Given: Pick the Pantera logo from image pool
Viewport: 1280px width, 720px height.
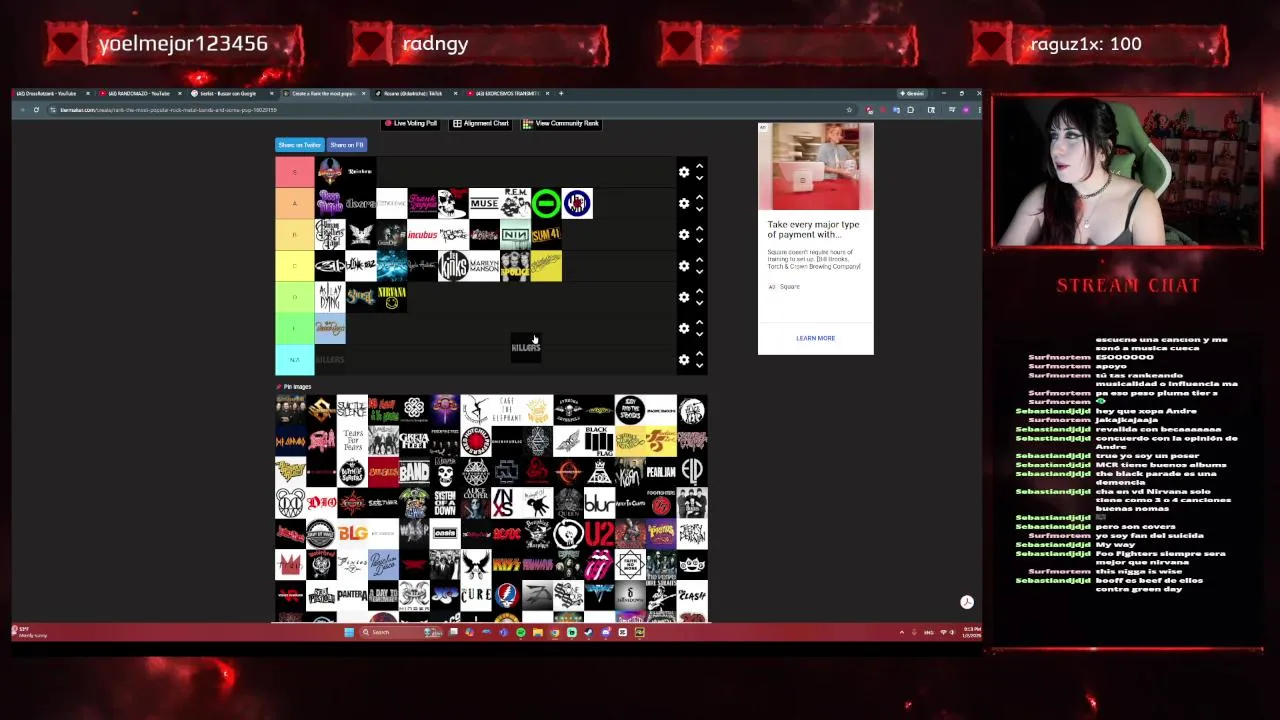Looking at the screenshot, I should pyautogui.click(x=352, y=596).
